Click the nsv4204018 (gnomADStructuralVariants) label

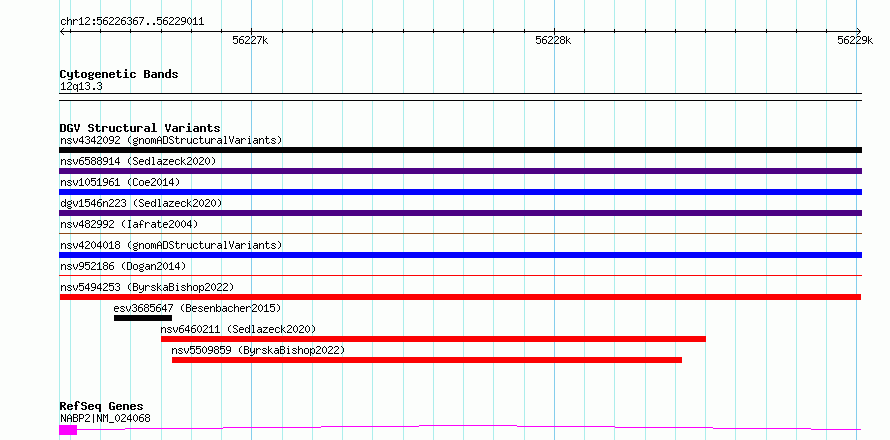(171, 245)
